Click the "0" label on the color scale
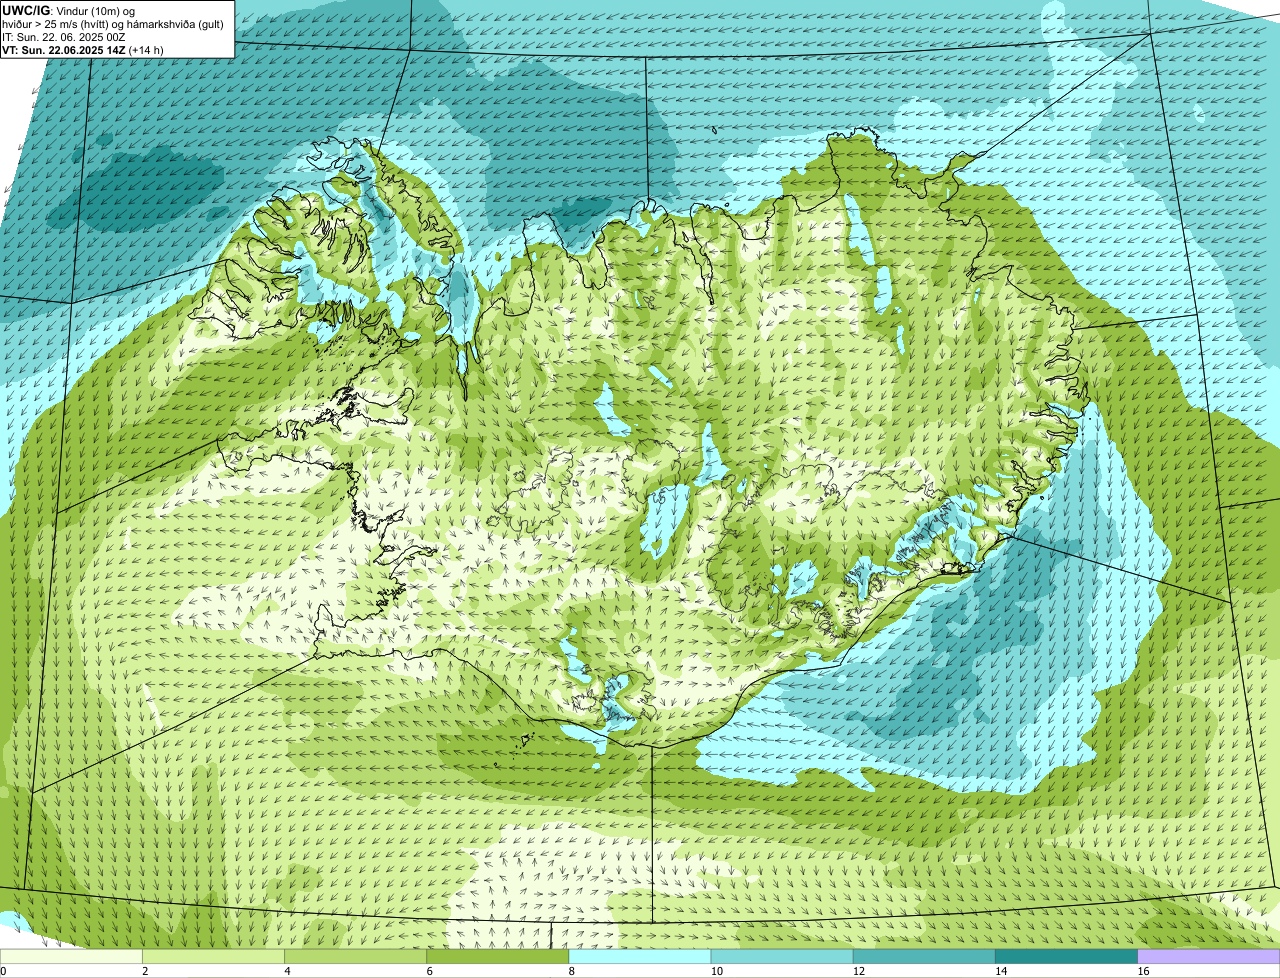 pyautogui.click(x=3, y=971)
